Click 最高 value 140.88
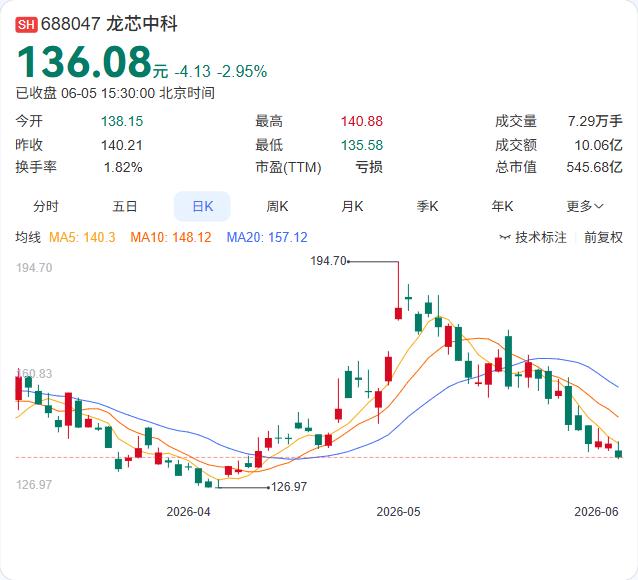The image size is (638, 580). pyautogui.click(x=362, y=121)
